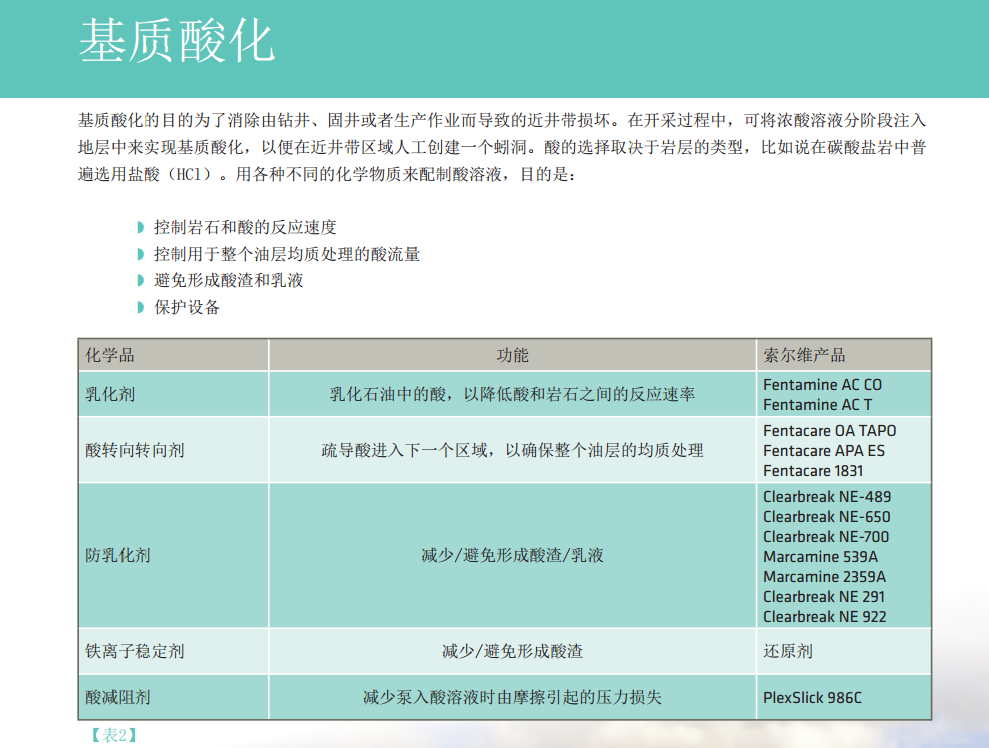Select product Clearbreak NE-489
989x748 pixels.
pos(827,497)
